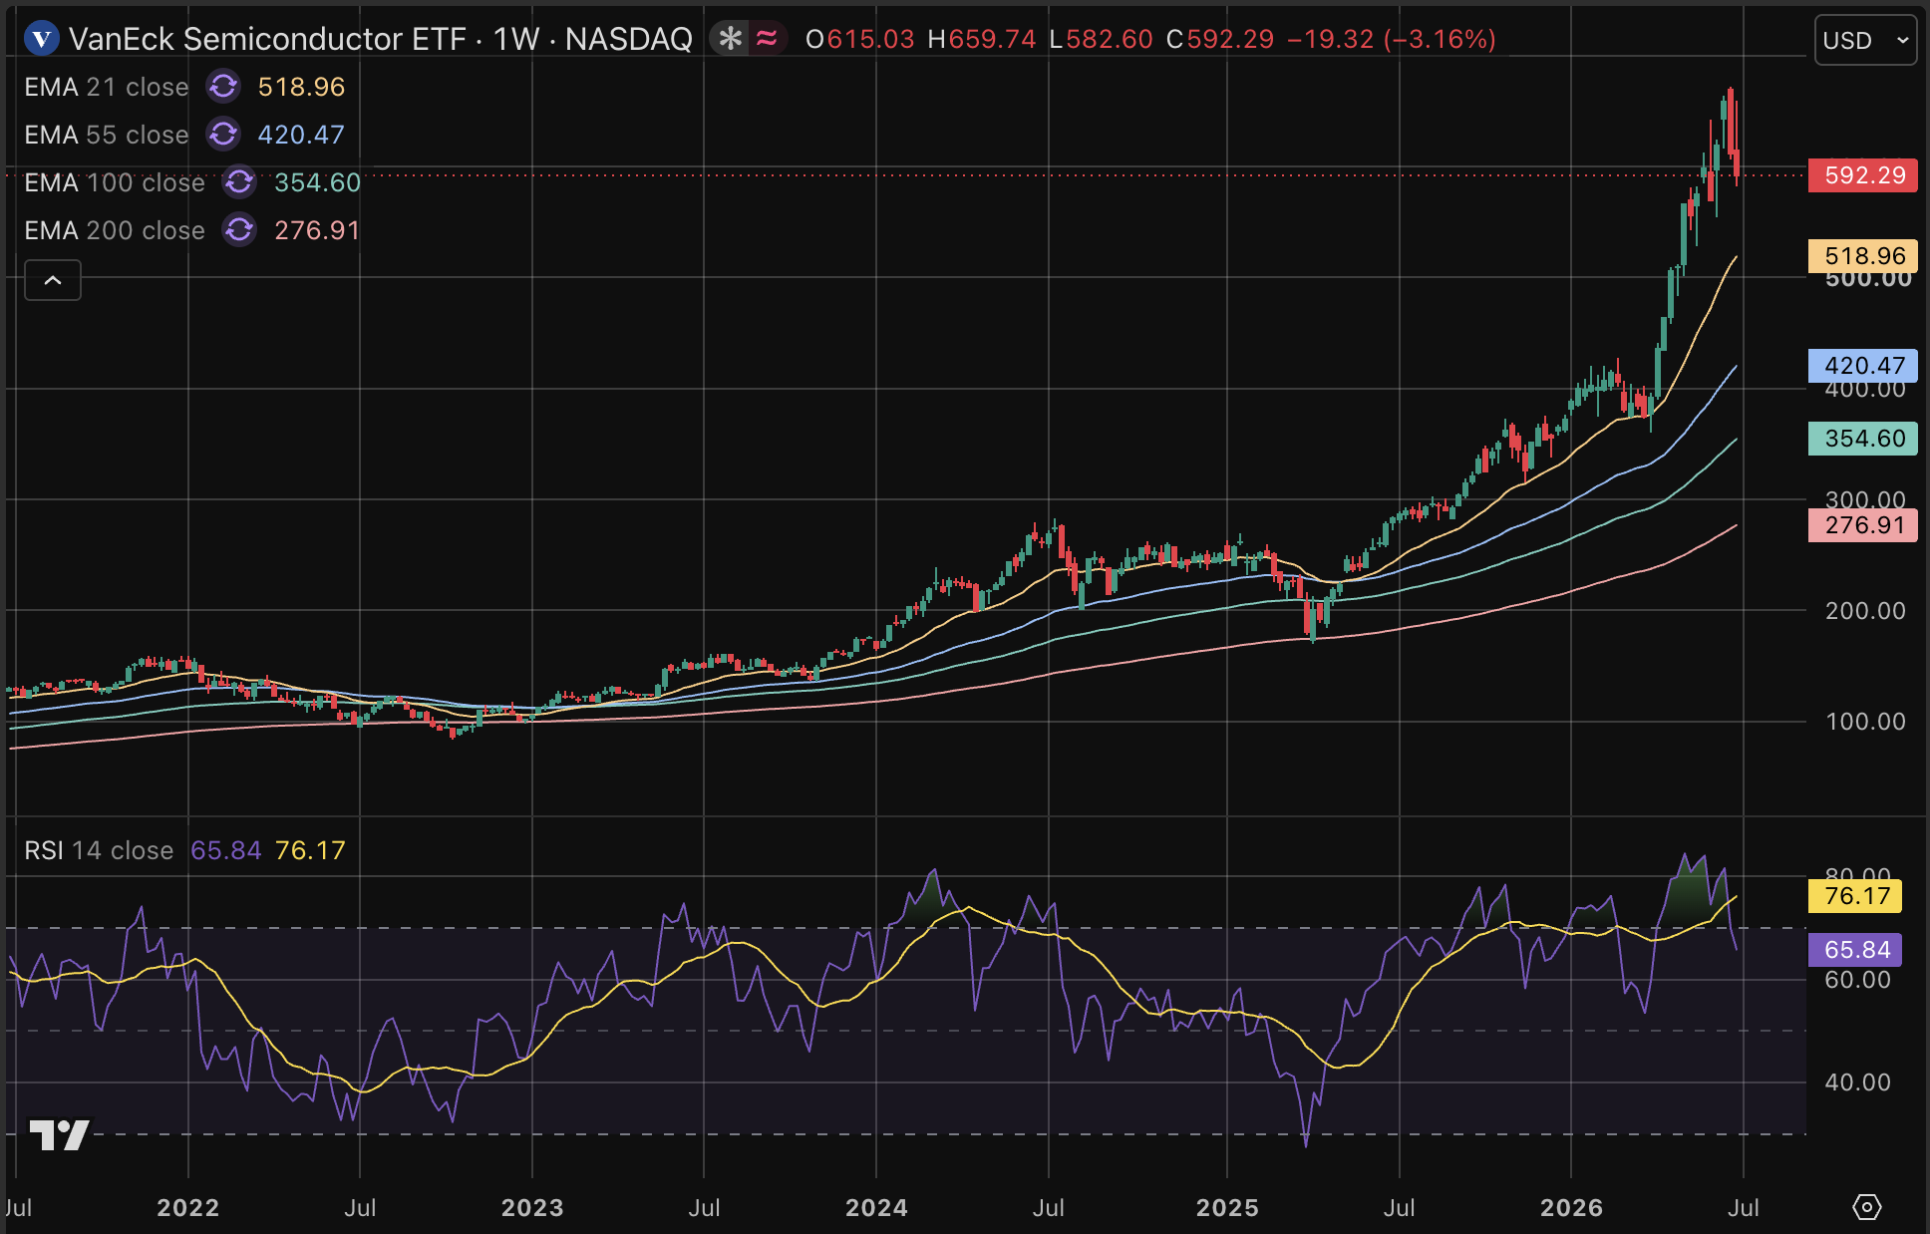Click the 2025 time axis label

(1227, 1207)
